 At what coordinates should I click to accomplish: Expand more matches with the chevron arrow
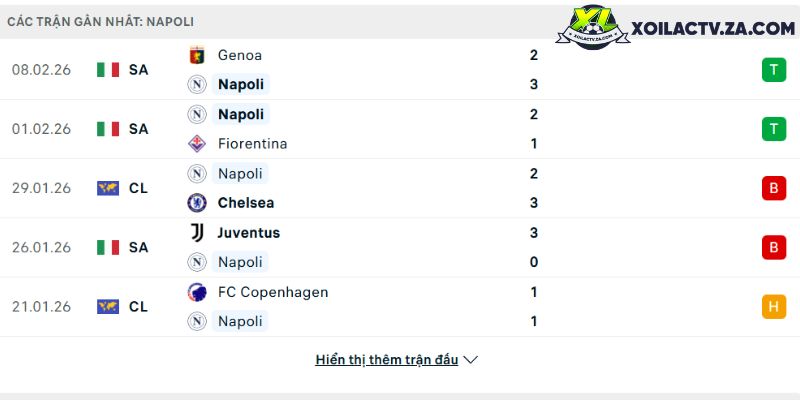[x=471, y=360]
